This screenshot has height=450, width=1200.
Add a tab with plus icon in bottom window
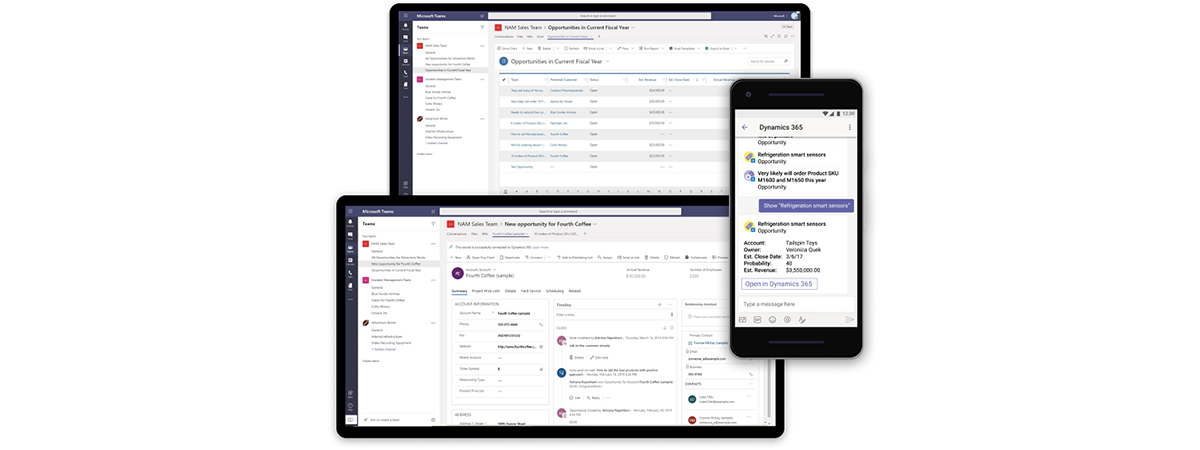pyautogui.click(x=585, y=233)
